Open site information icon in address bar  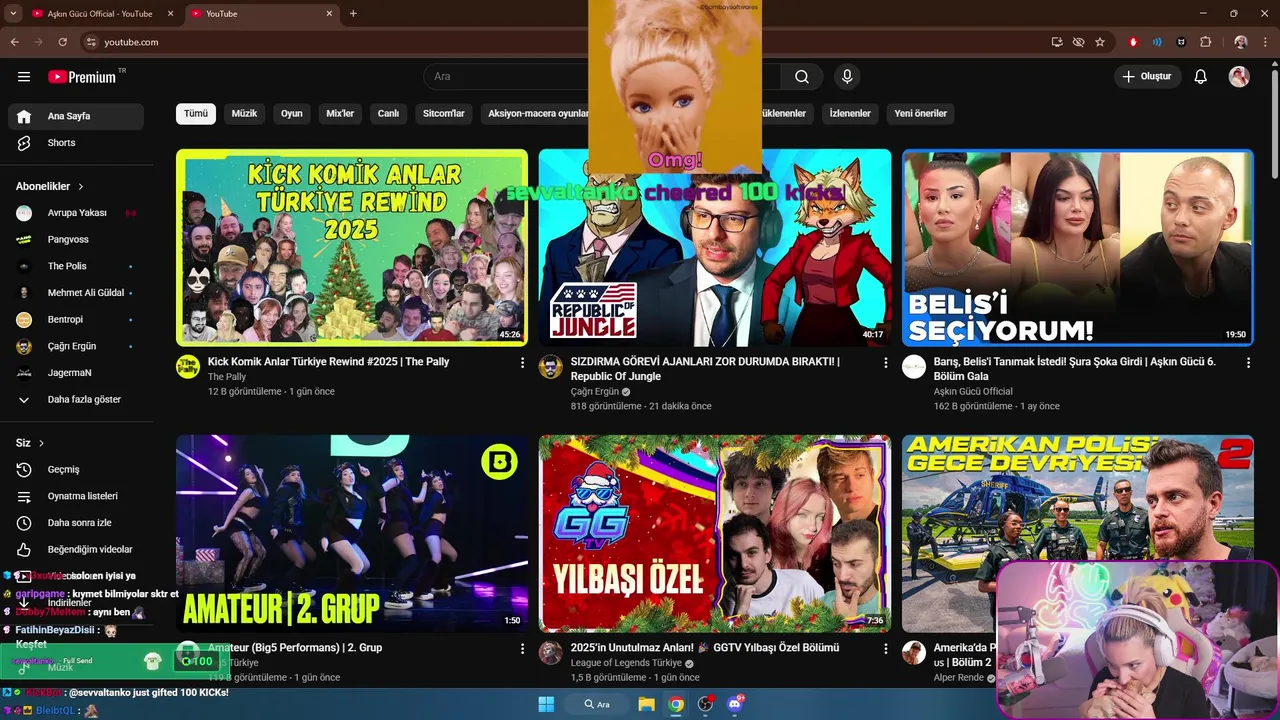click(x=91, y=42)
